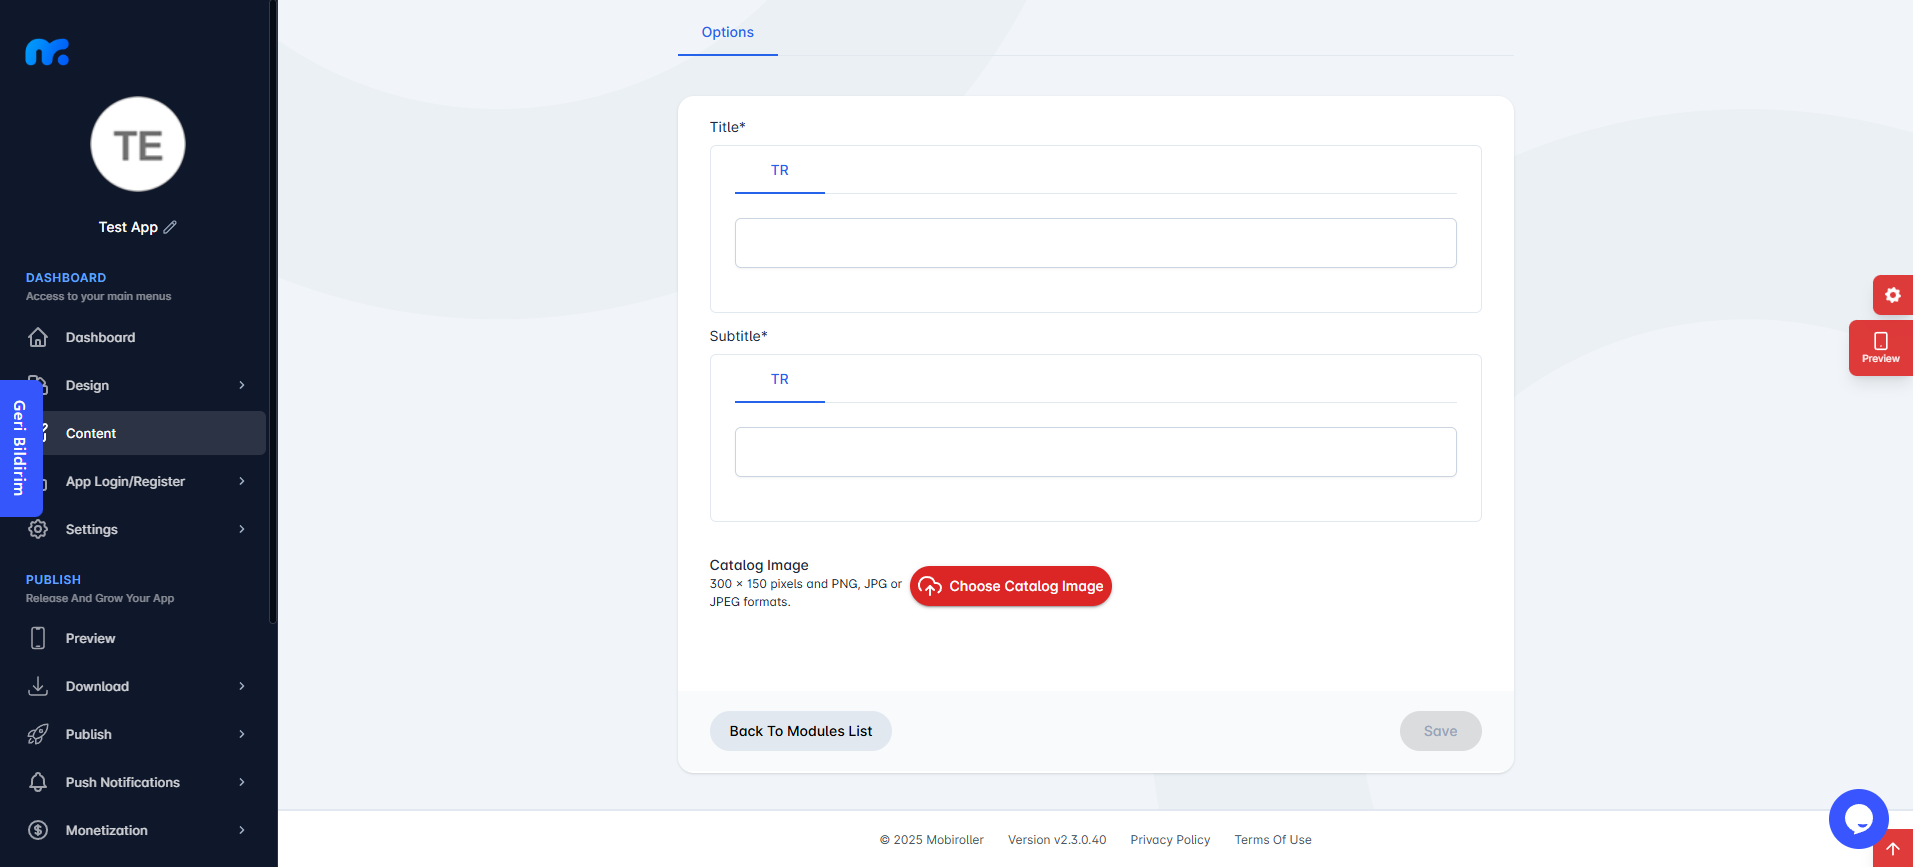Select the TR language tab under Title
Image resolution: width=1913 pixels, height=867 pixels.
pyautogui.click(x=780, y=170)
